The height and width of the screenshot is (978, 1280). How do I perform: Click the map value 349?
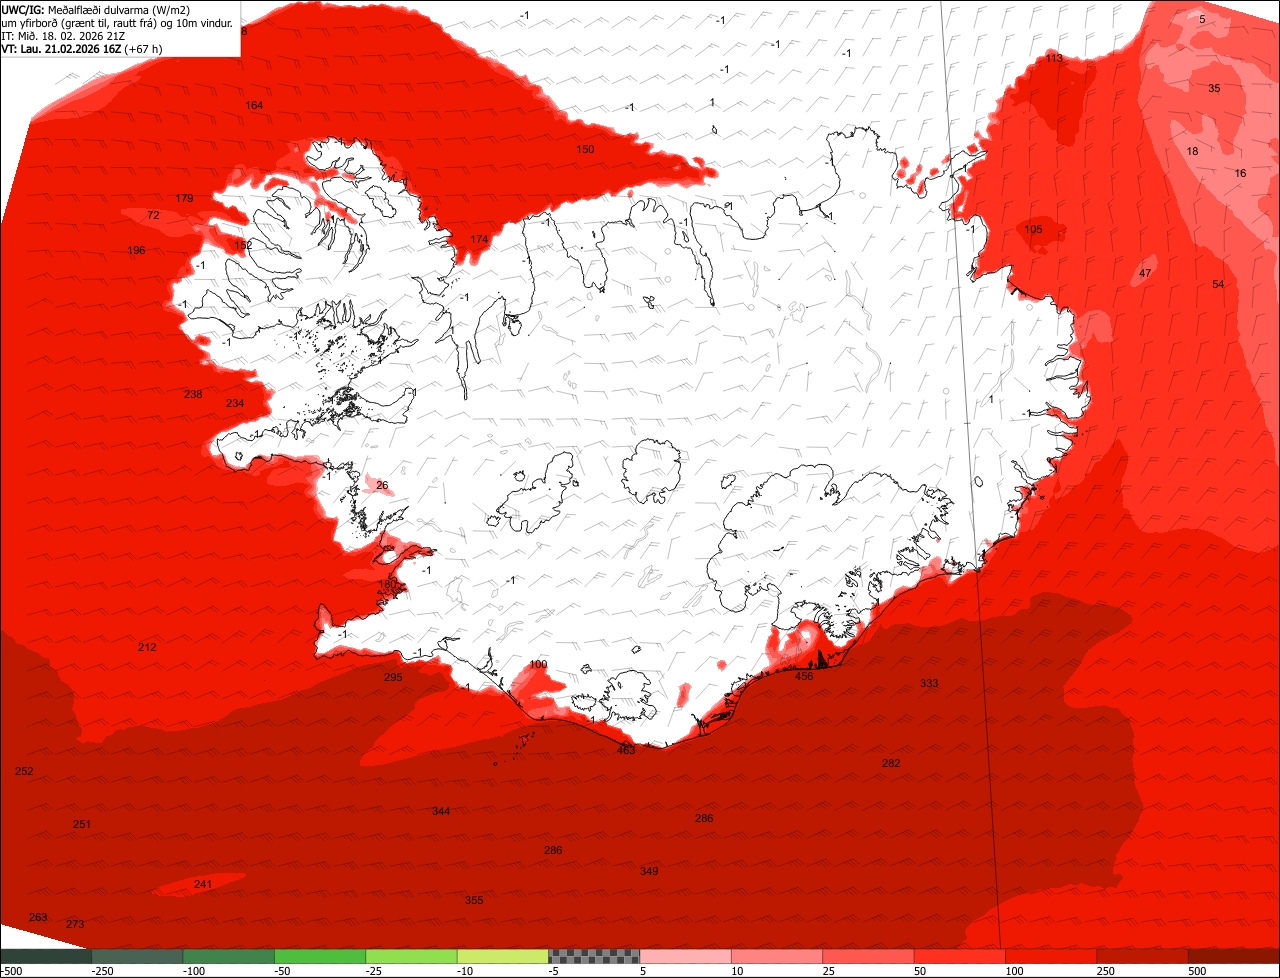tap(649, 871)
